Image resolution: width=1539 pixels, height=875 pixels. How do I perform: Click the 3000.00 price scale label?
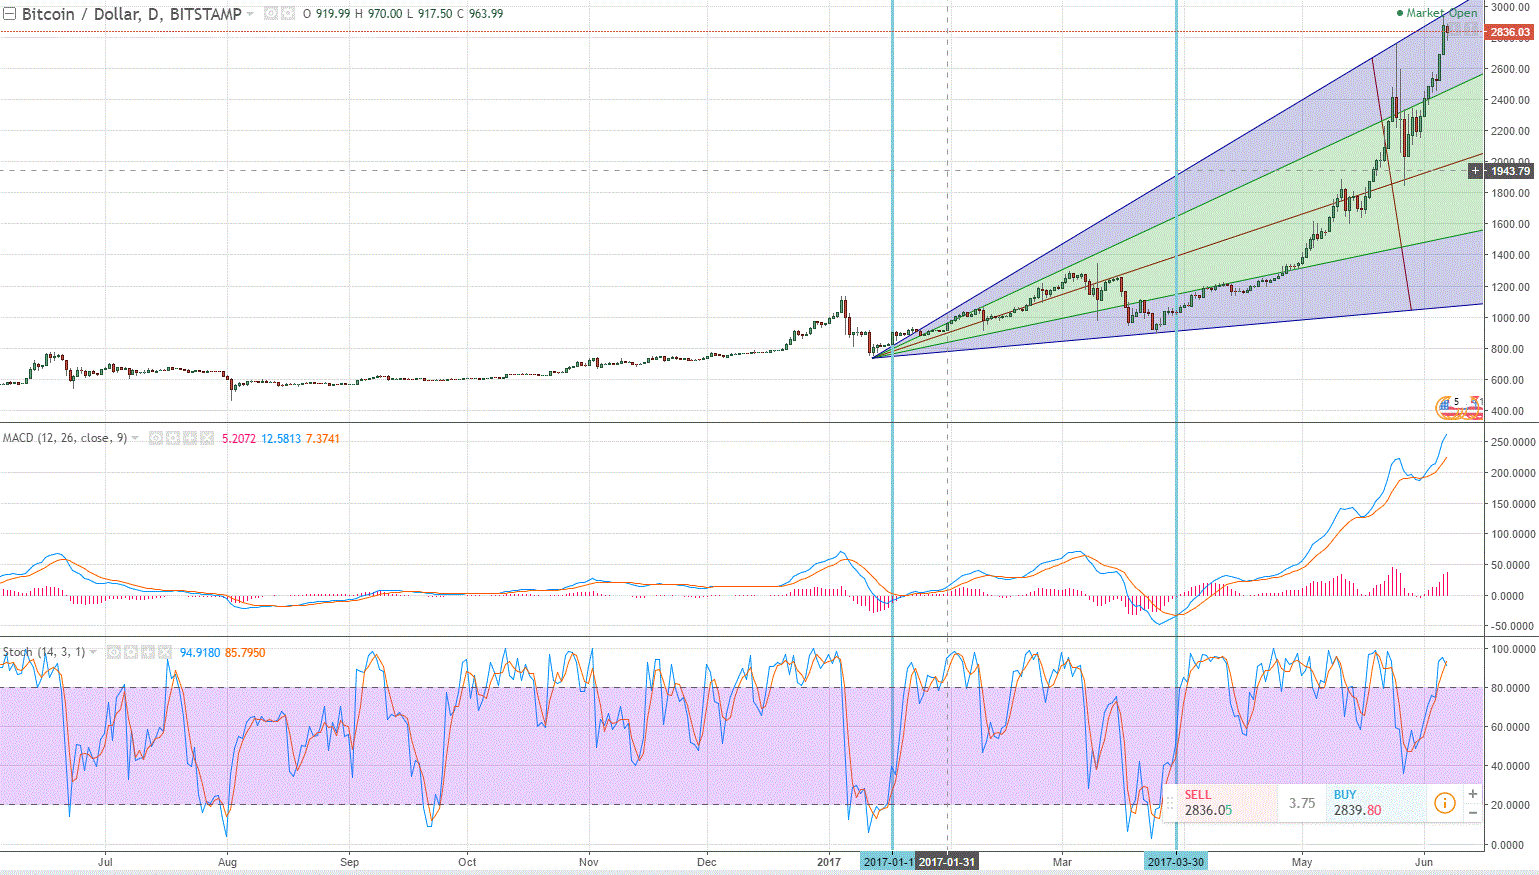(1509, 7)
